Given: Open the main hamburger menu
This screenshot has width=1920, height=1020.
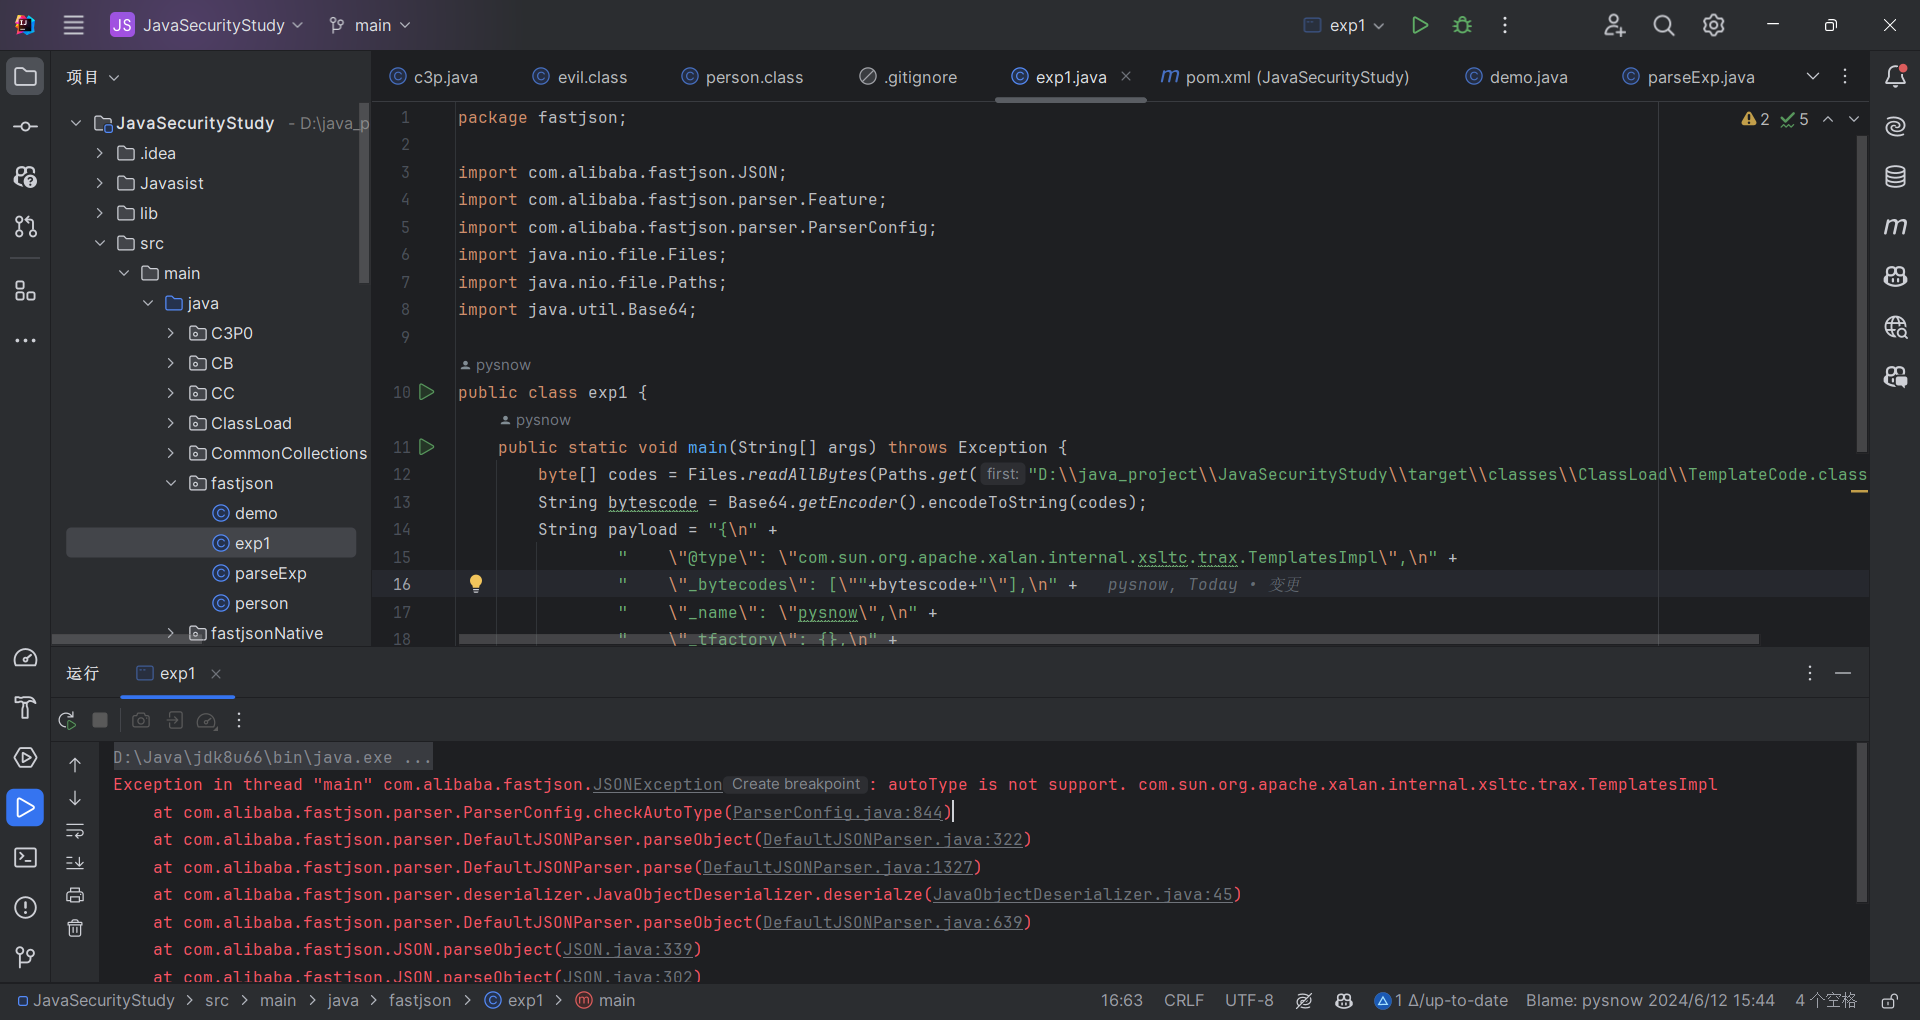Looking at the screenshot, I should (73, 25).
